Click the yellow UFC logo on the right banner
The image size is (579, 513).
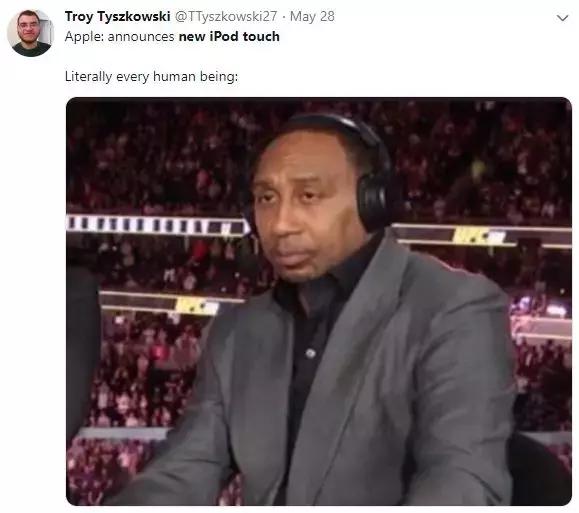pos(478,236)
